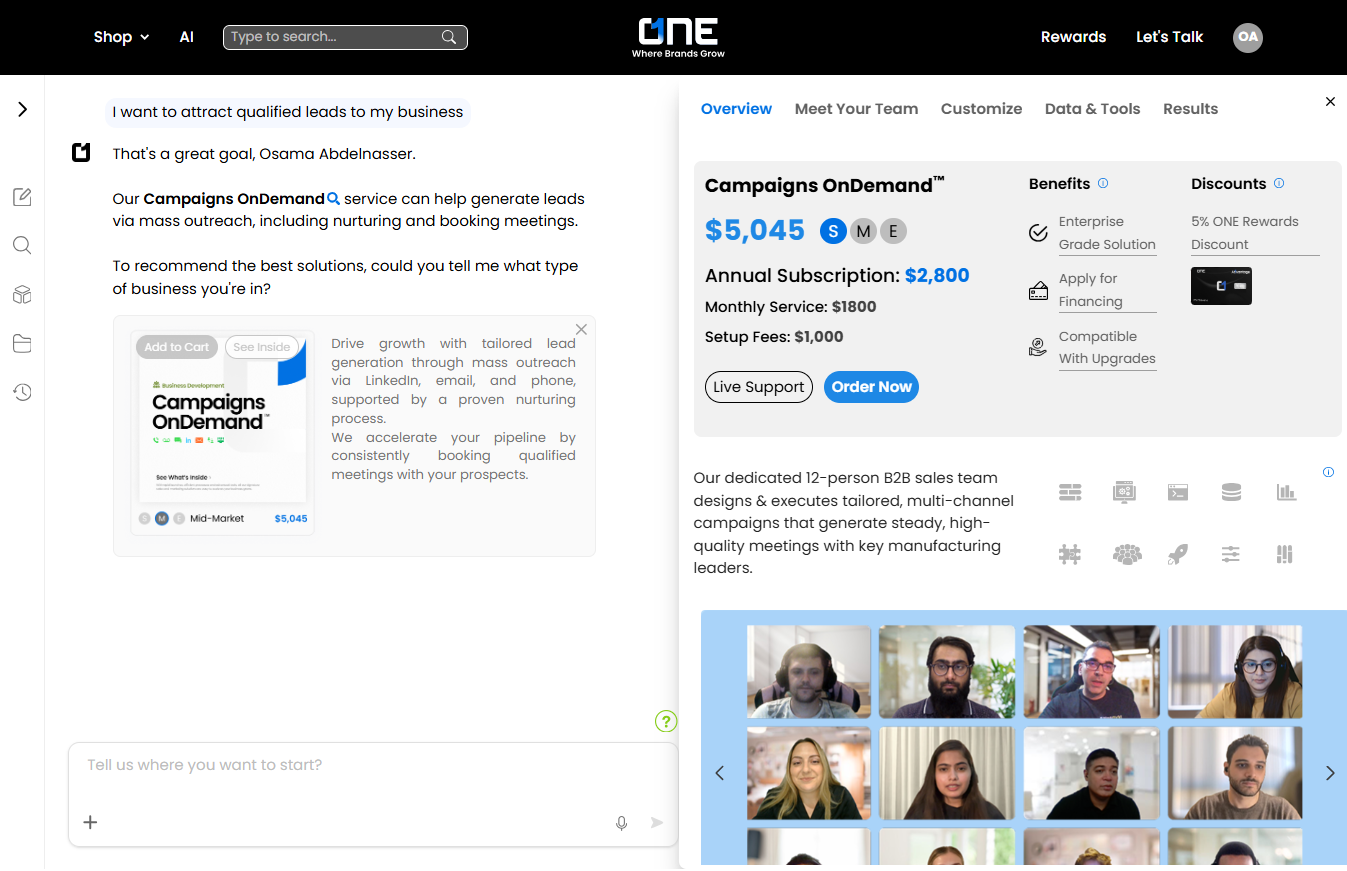This screenshot has height=871, width=1347.
Task: Click the magnifier icon in the top search bar
Action: [449, 37]
